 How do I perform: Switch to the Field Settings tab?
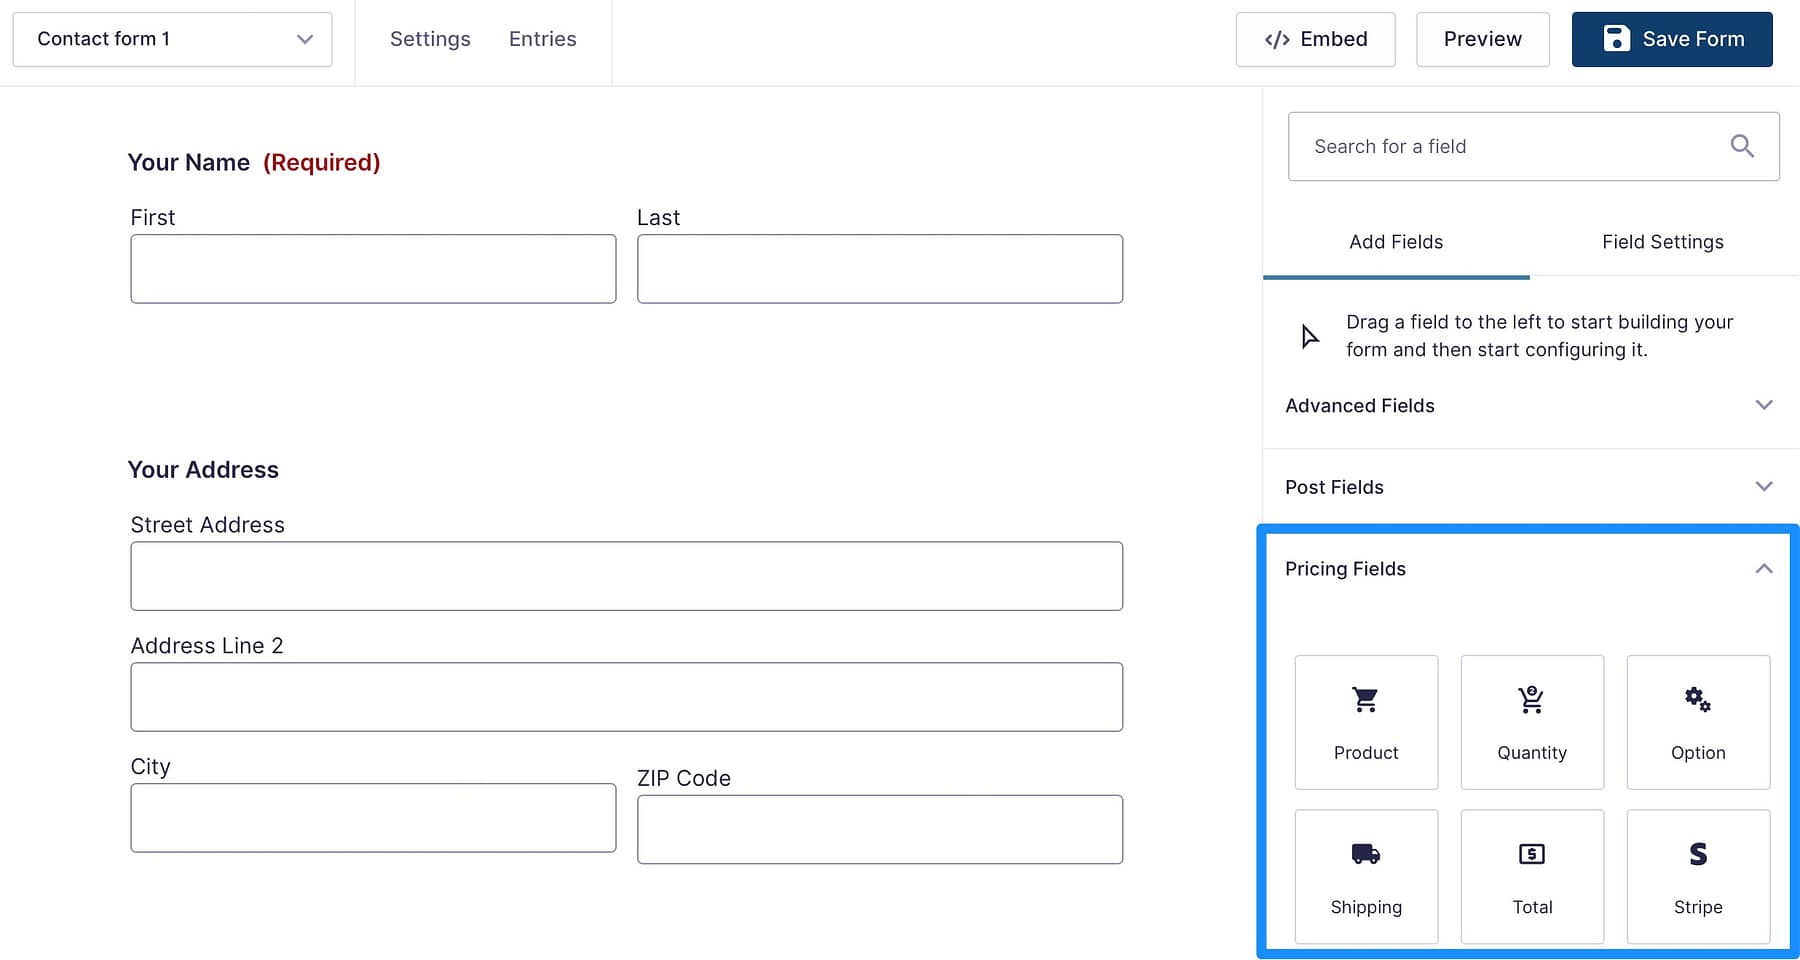1662,241
